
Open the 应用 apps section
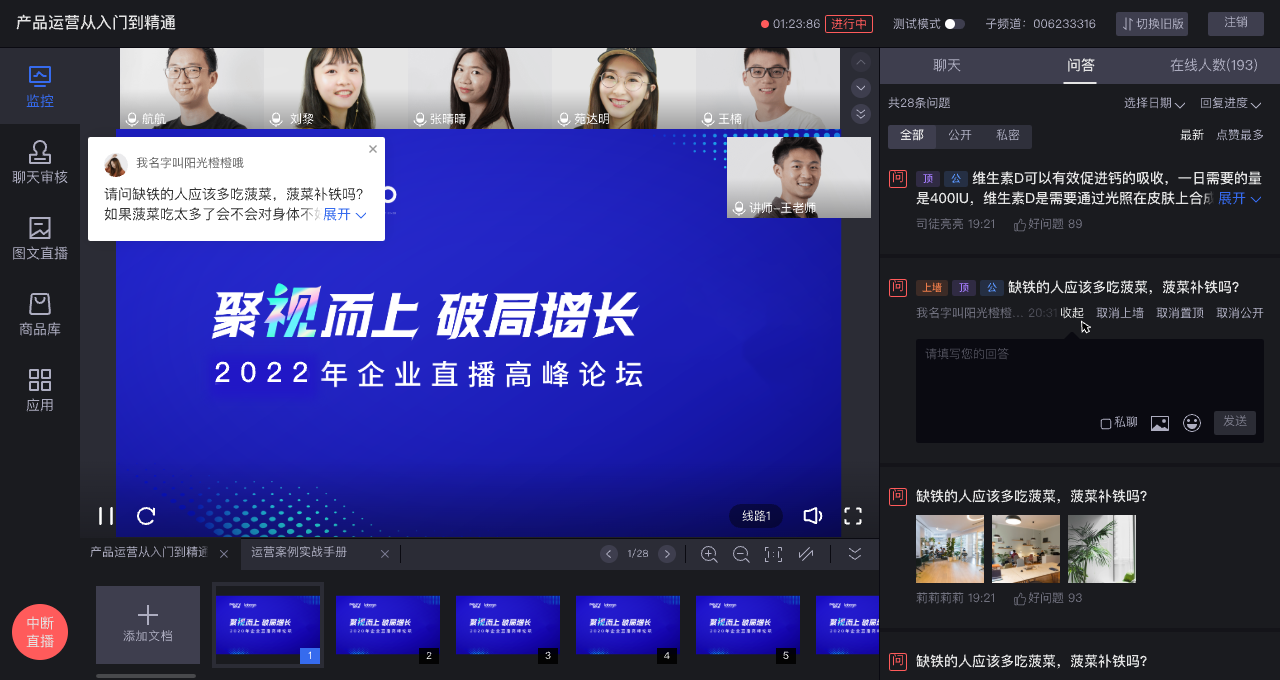pos(40,391)
